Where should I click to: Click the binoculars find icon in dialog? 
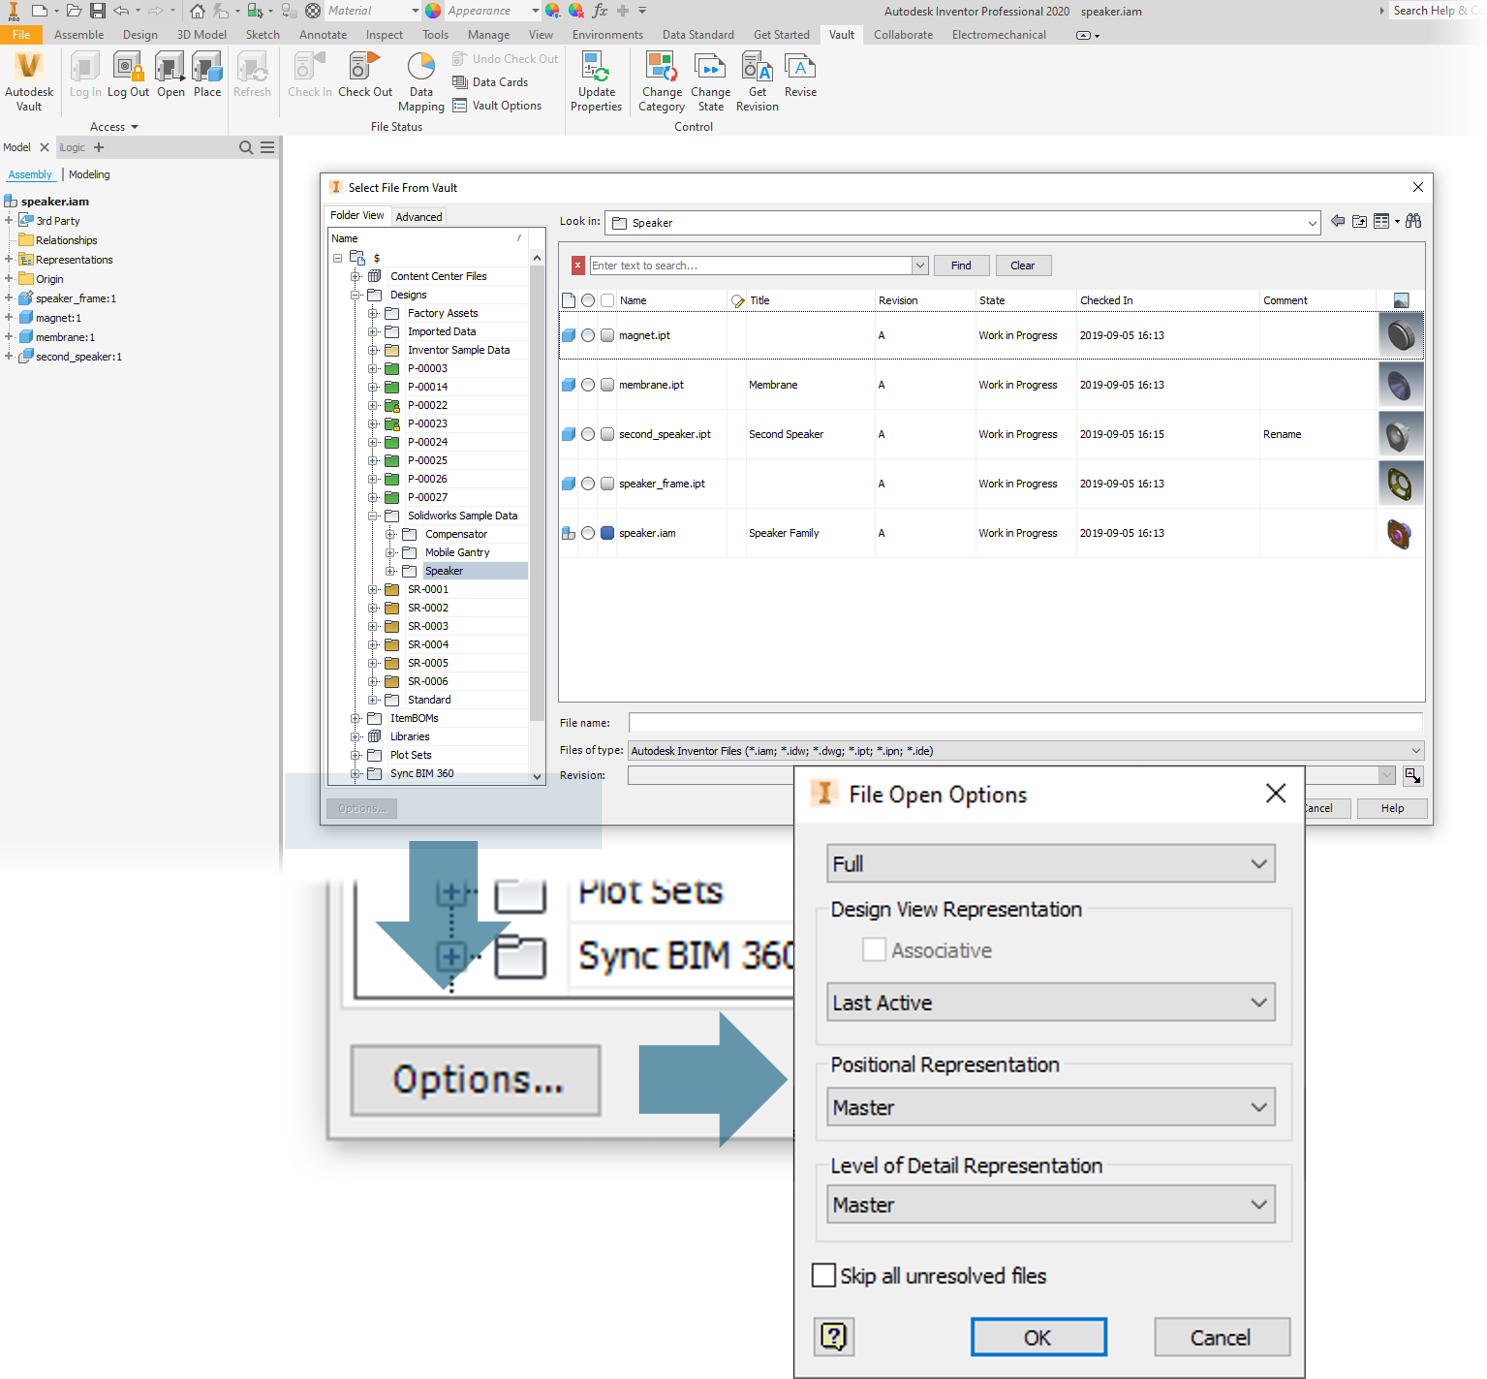point(1413,222)
